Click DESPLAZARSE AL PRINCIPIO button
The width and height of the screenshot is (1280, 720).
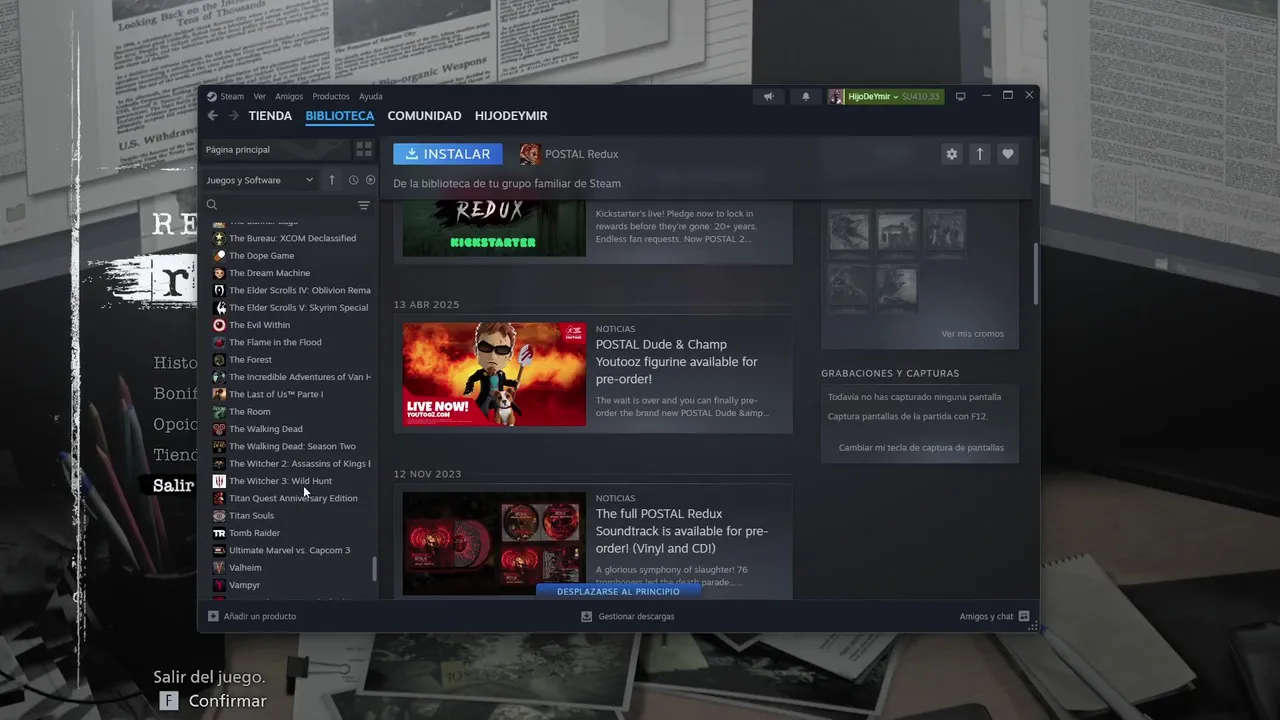point(618,591)
